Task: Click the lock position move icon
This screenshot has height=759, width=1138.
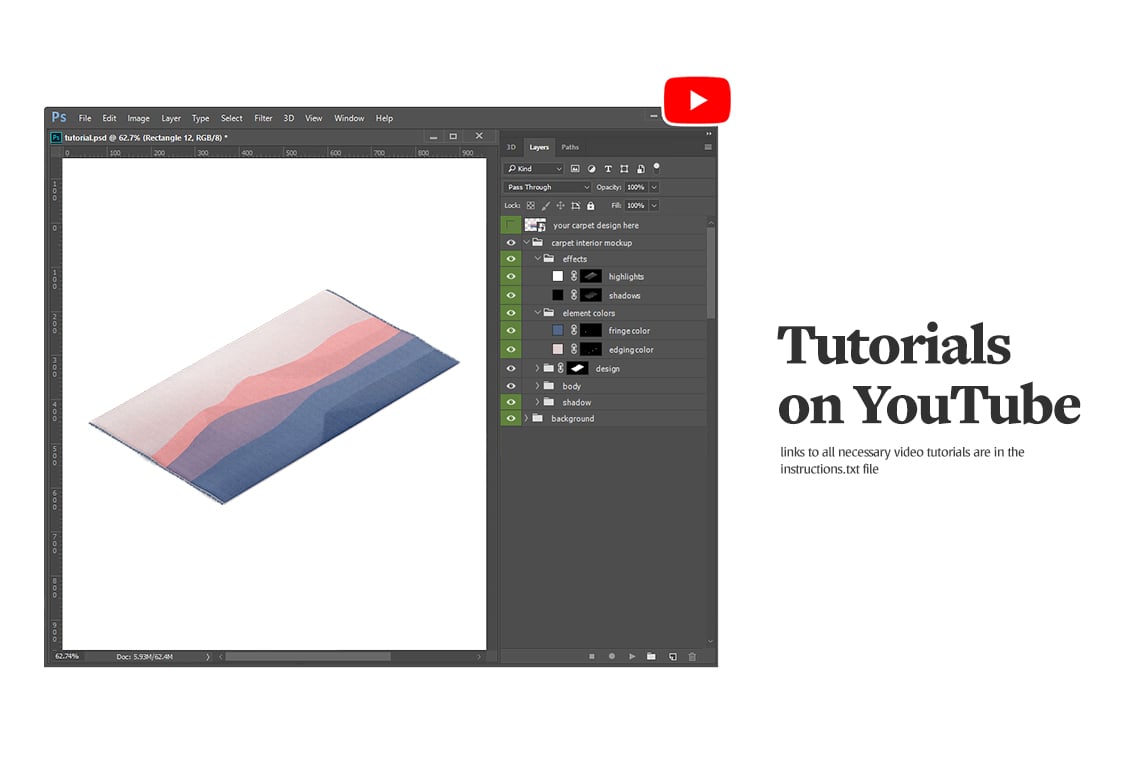Action: point(560,206)
